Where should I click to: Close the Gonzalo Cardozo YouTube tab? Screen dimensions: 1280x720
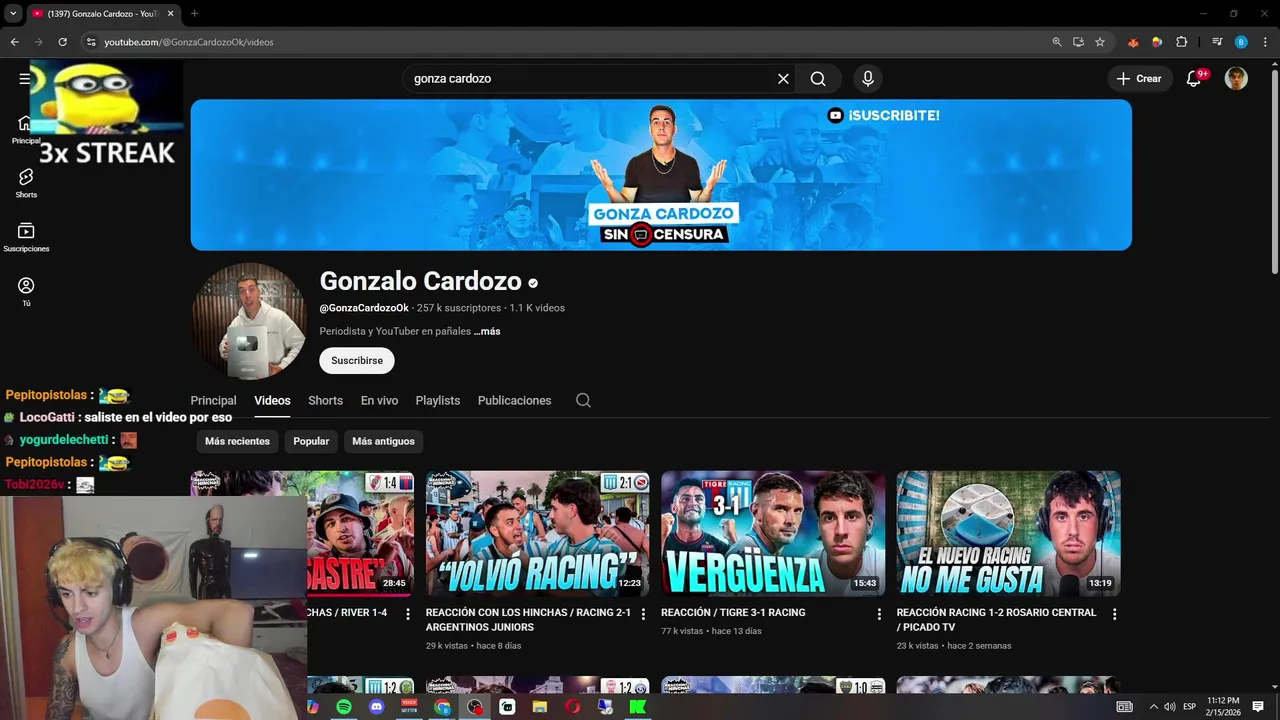click(x=172, y=13)
